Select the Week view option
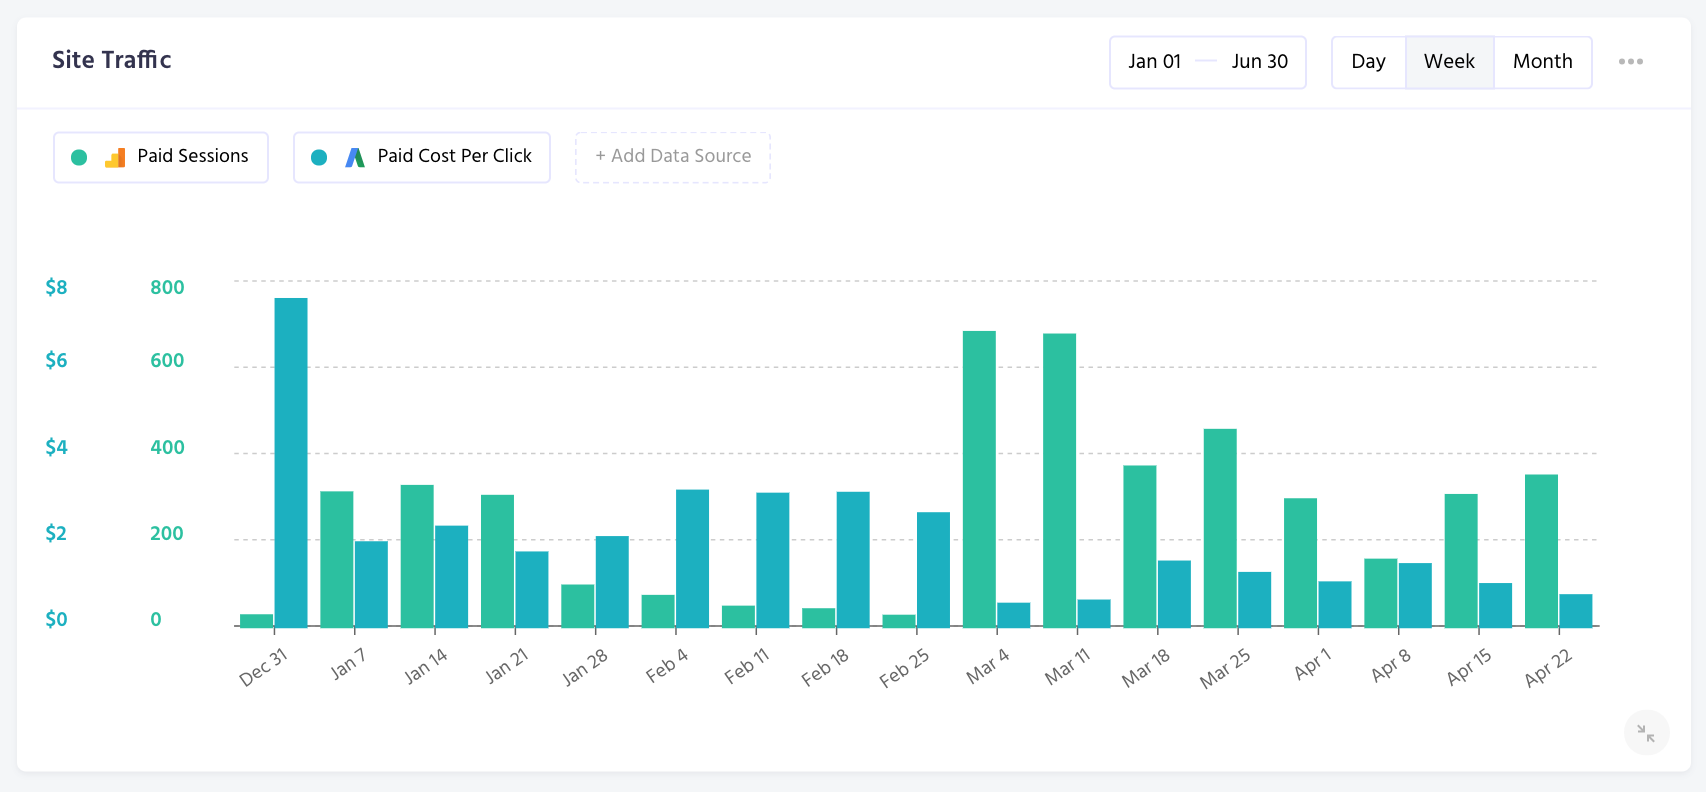 coord(1449,62)
